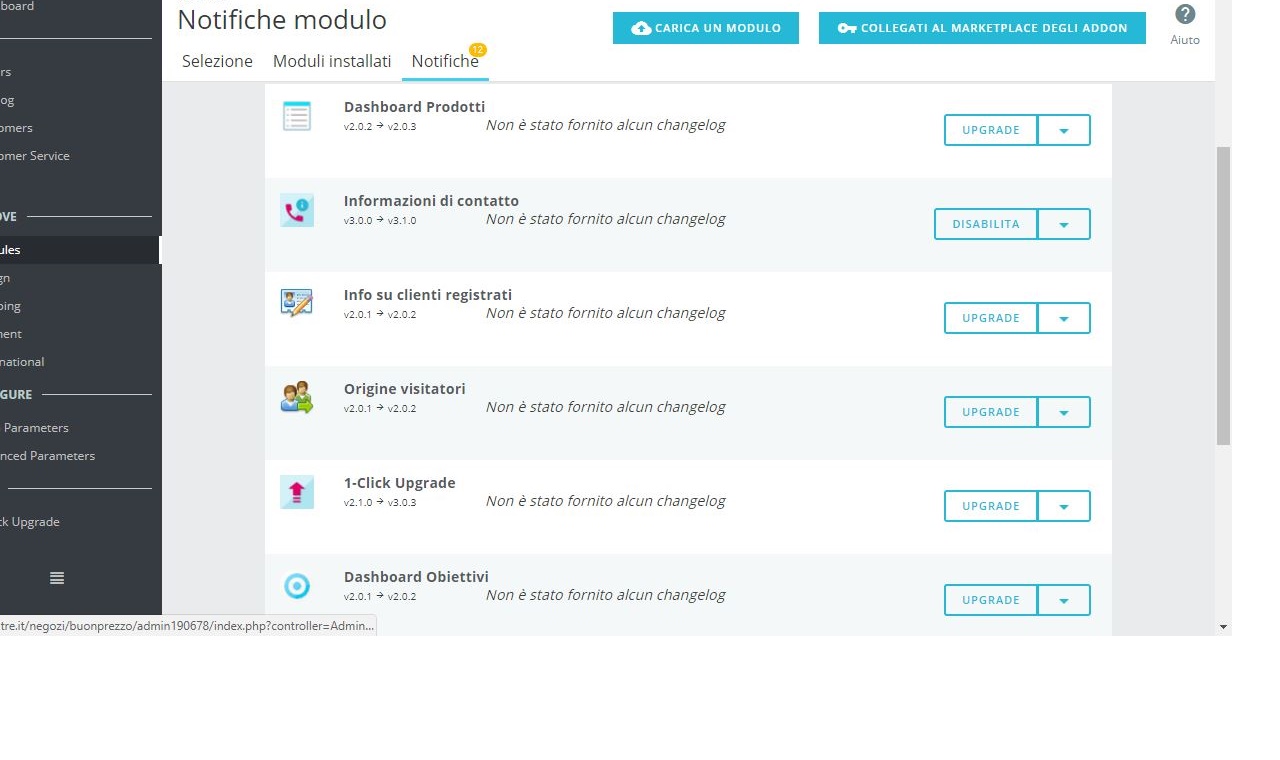
Task: Click the 1-Click Upgrade arrow icon
Action: click(297, 492)
